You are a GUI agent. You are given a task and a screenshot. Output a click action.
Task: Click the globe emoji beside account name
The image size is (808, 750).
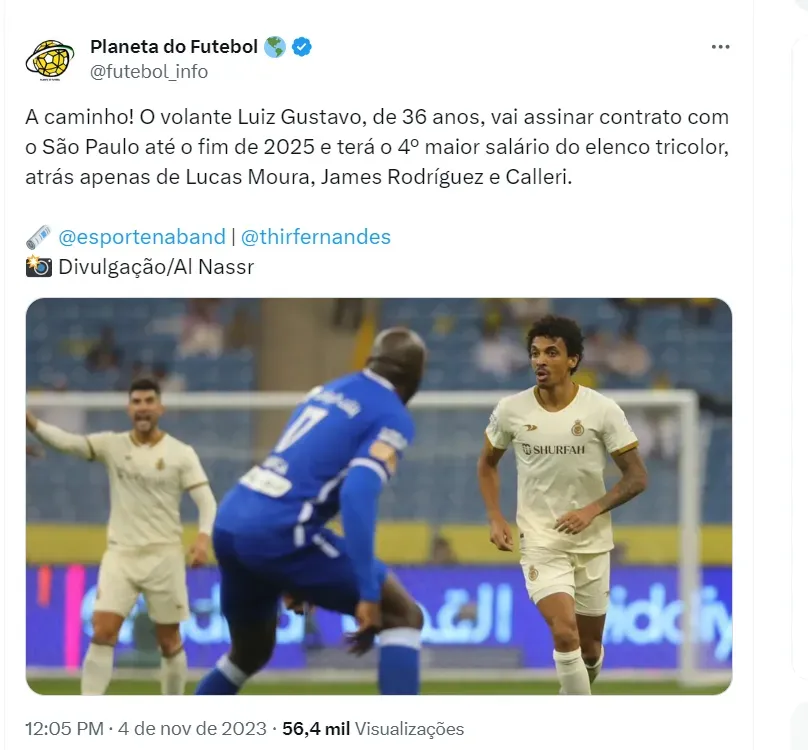tap(275, 47)
